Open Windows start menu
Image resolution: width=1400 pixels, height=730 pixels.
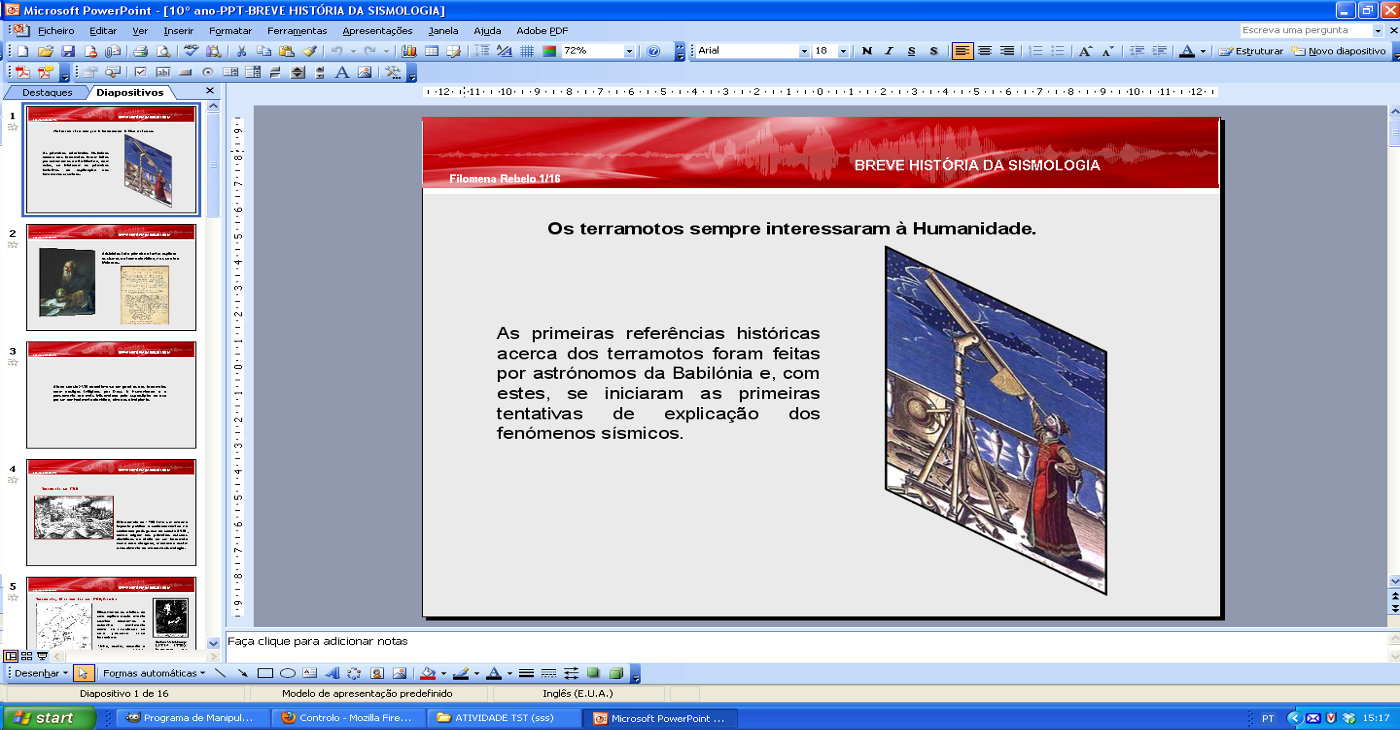pos(48,718)
